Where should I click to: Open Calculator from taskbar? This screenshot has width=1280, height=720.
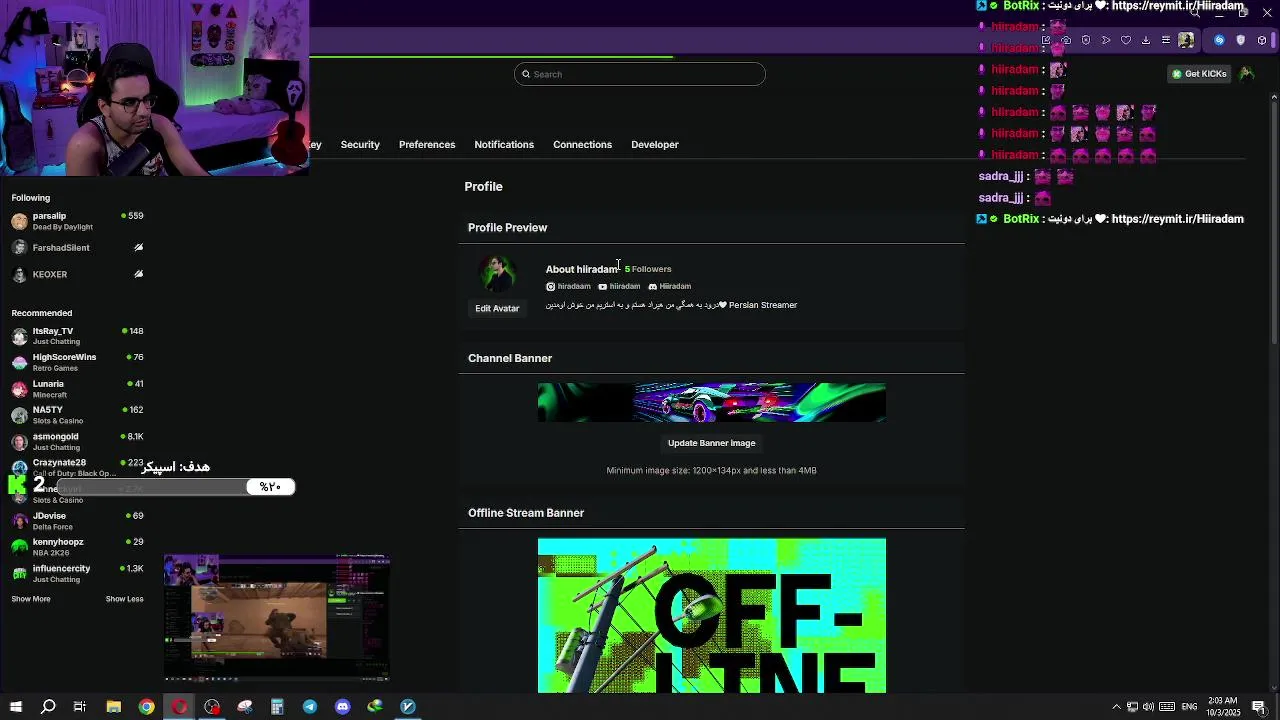(277, 707)
